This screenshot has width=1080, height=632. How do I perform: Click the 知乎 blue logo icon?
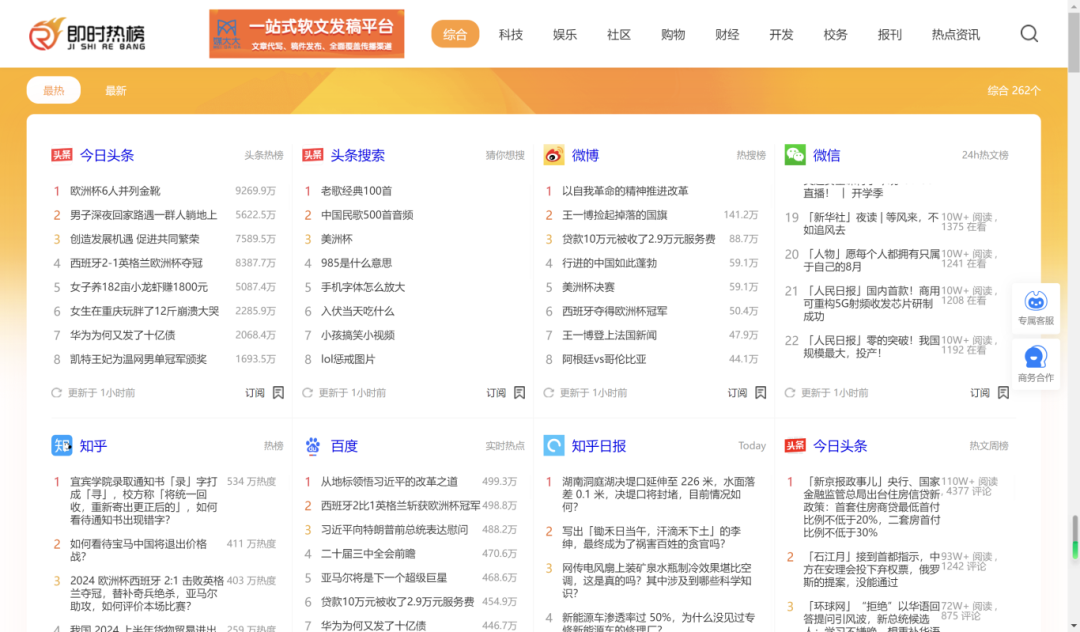coord(62,445)
